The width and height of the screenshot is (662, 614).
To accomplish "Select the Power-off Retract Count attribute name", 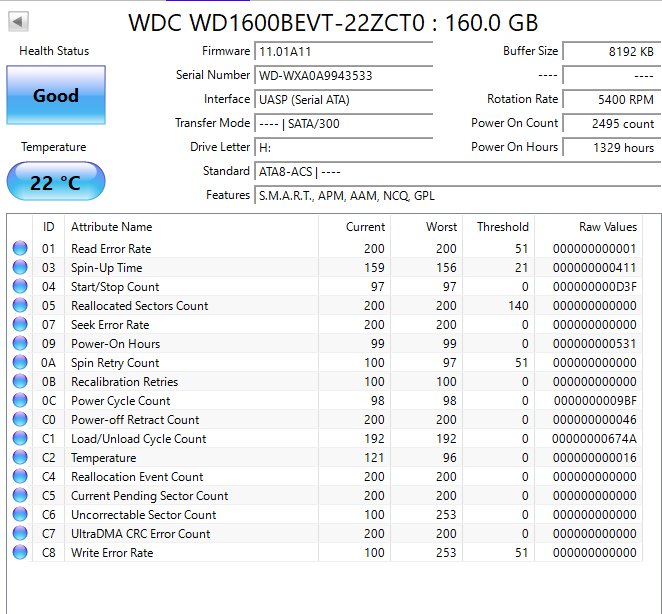I will click(135, 420).
